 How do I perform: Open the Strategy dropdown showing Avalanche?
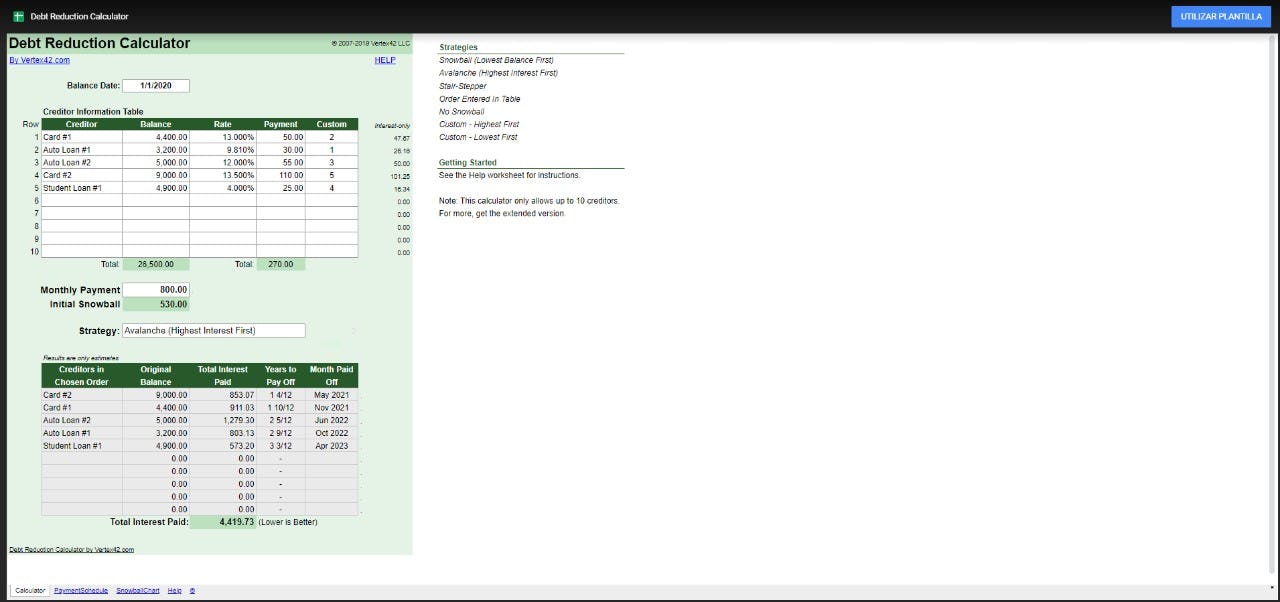click(x=213, y=330)
